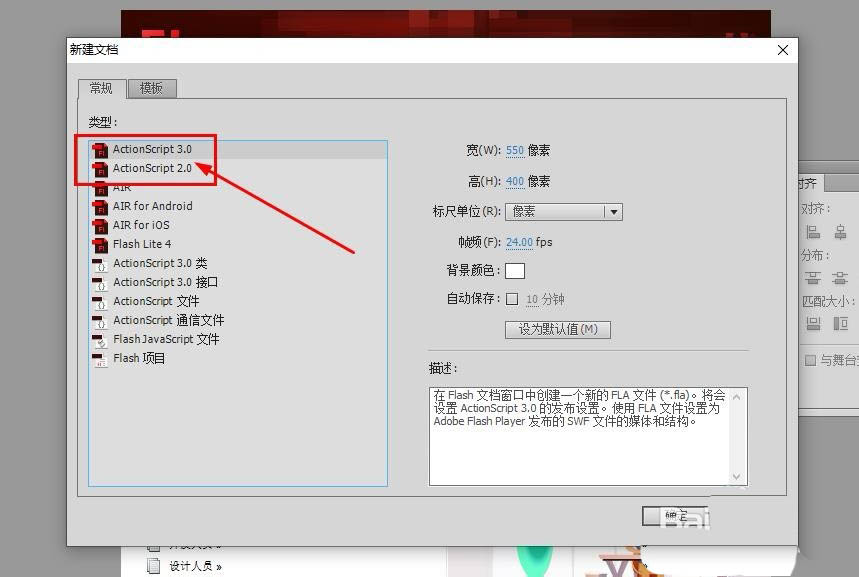Pick the AIR document type icon
Image resolution: width=859 pixels, height=577 pixels.
(x=100, y=188)
